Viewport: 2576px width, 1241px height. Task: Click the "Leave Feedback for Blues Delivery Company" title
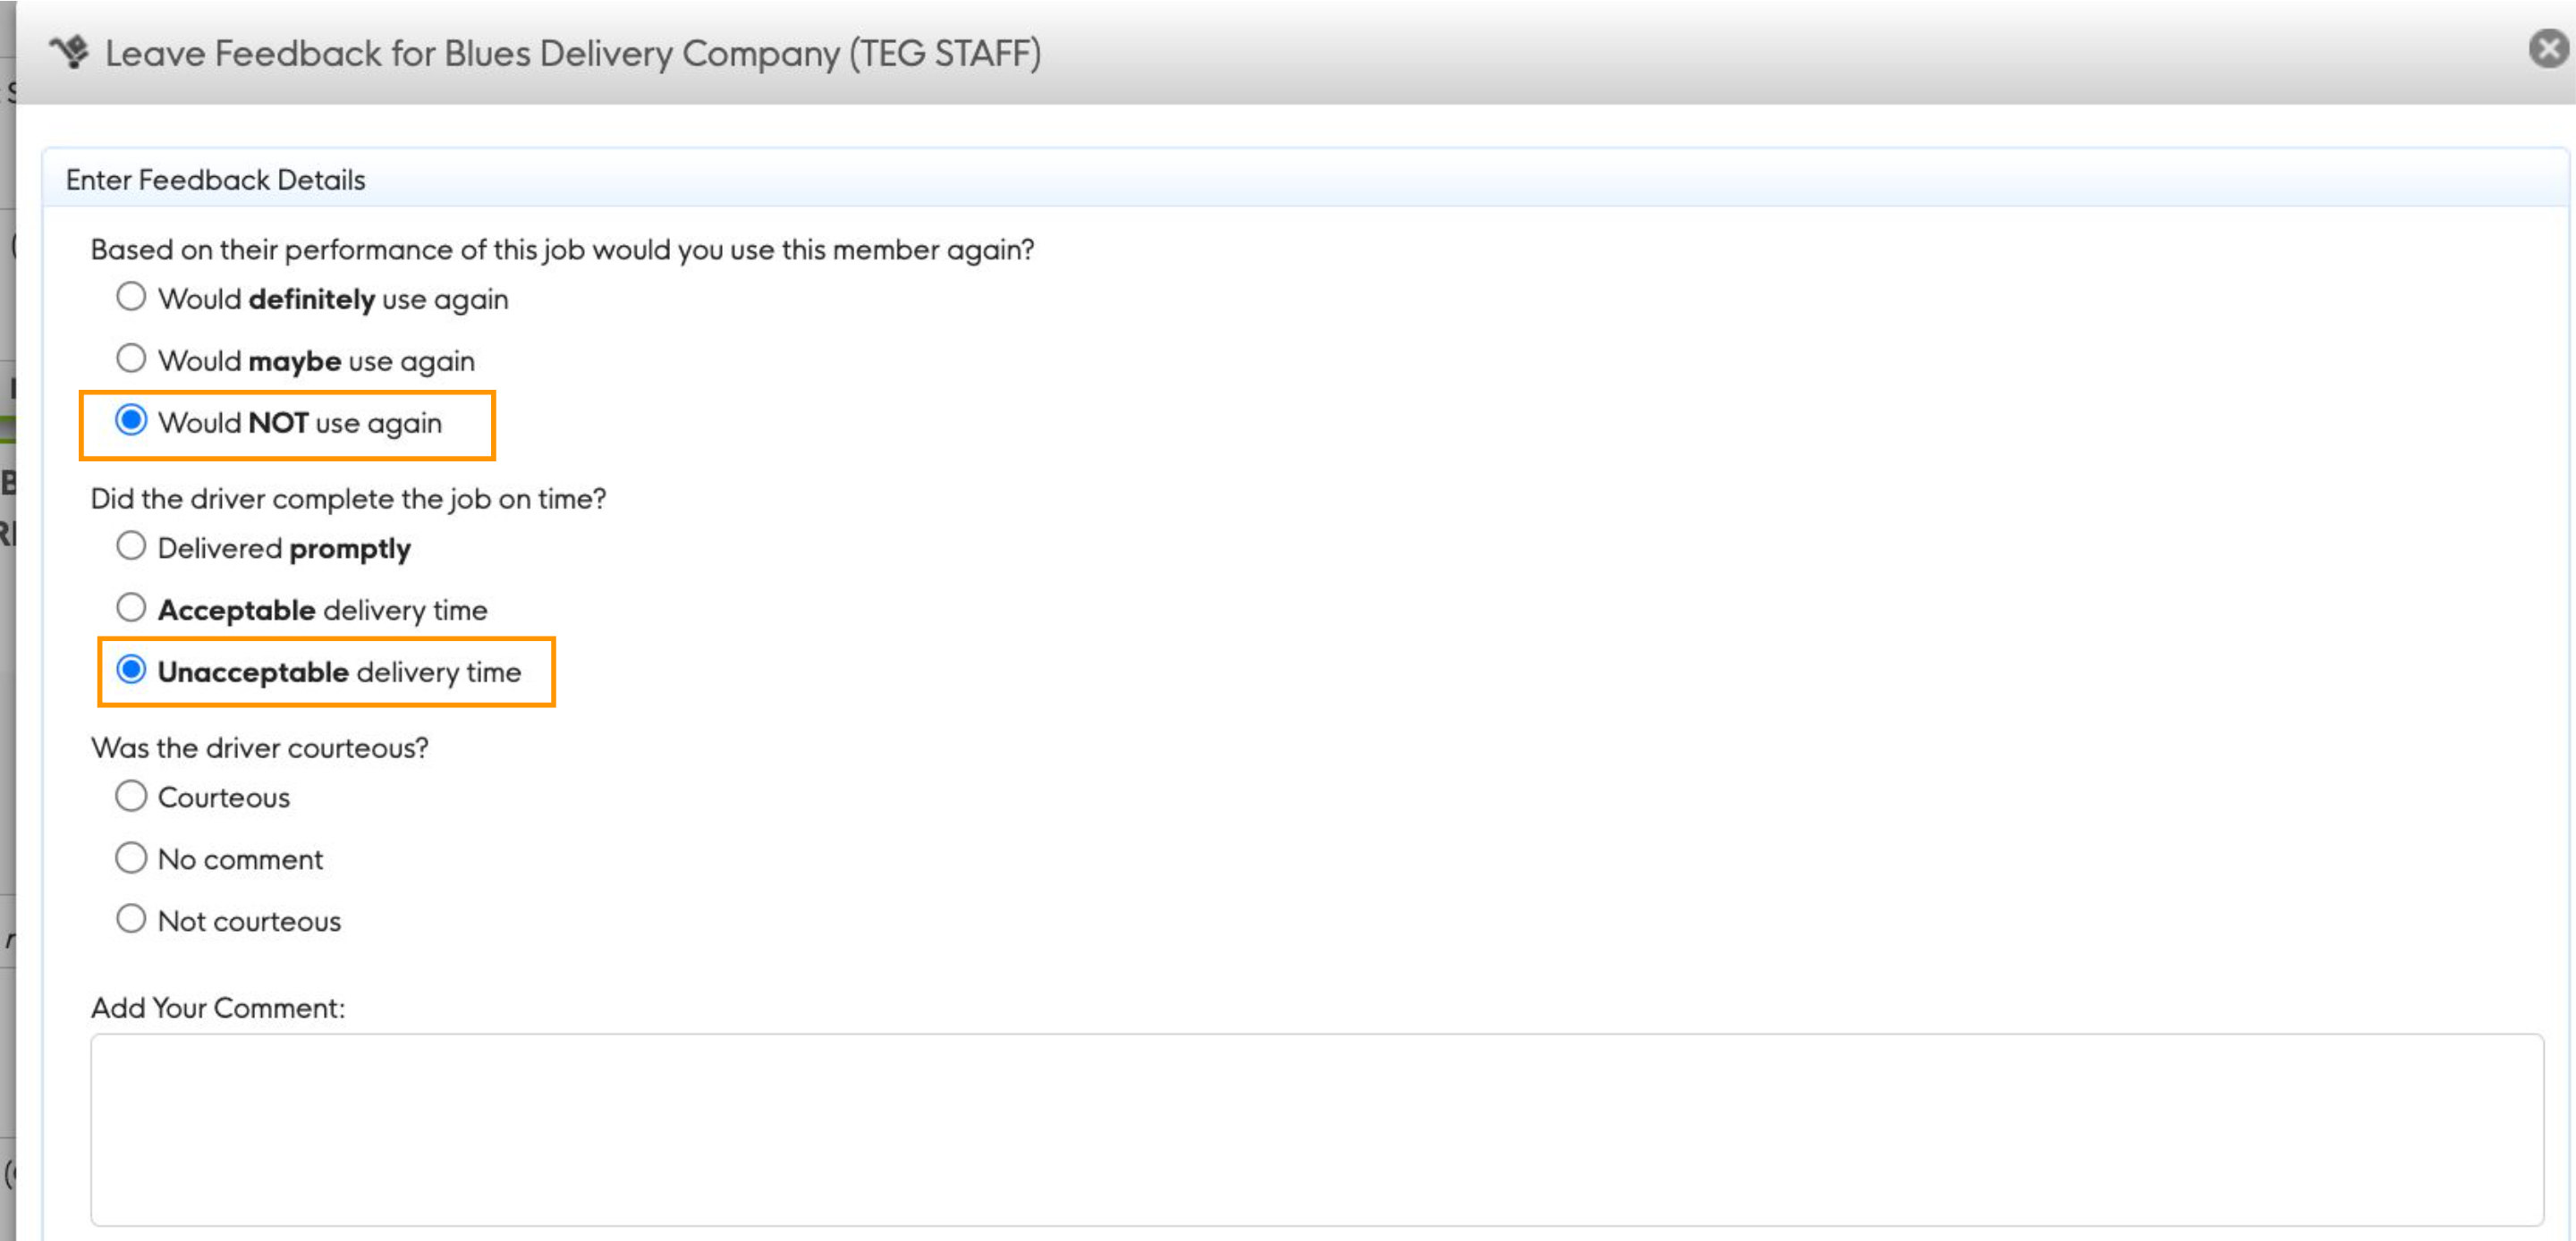(573, 53)
